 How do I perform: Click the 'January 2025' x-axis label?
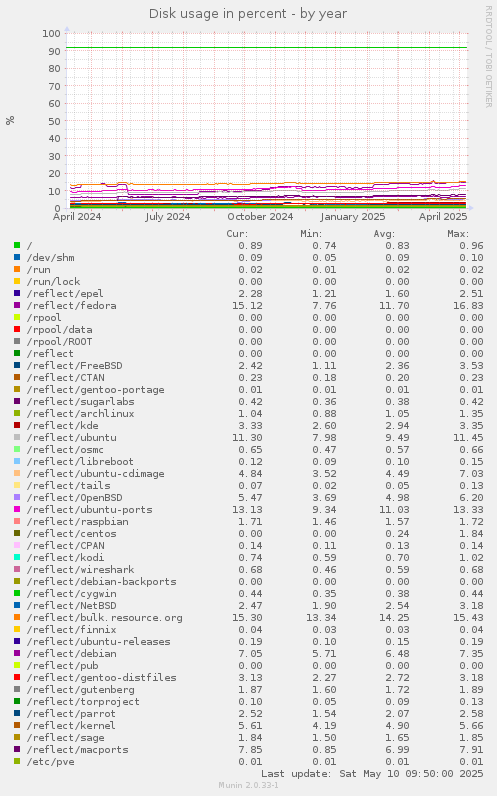click(x=352, y=217)
